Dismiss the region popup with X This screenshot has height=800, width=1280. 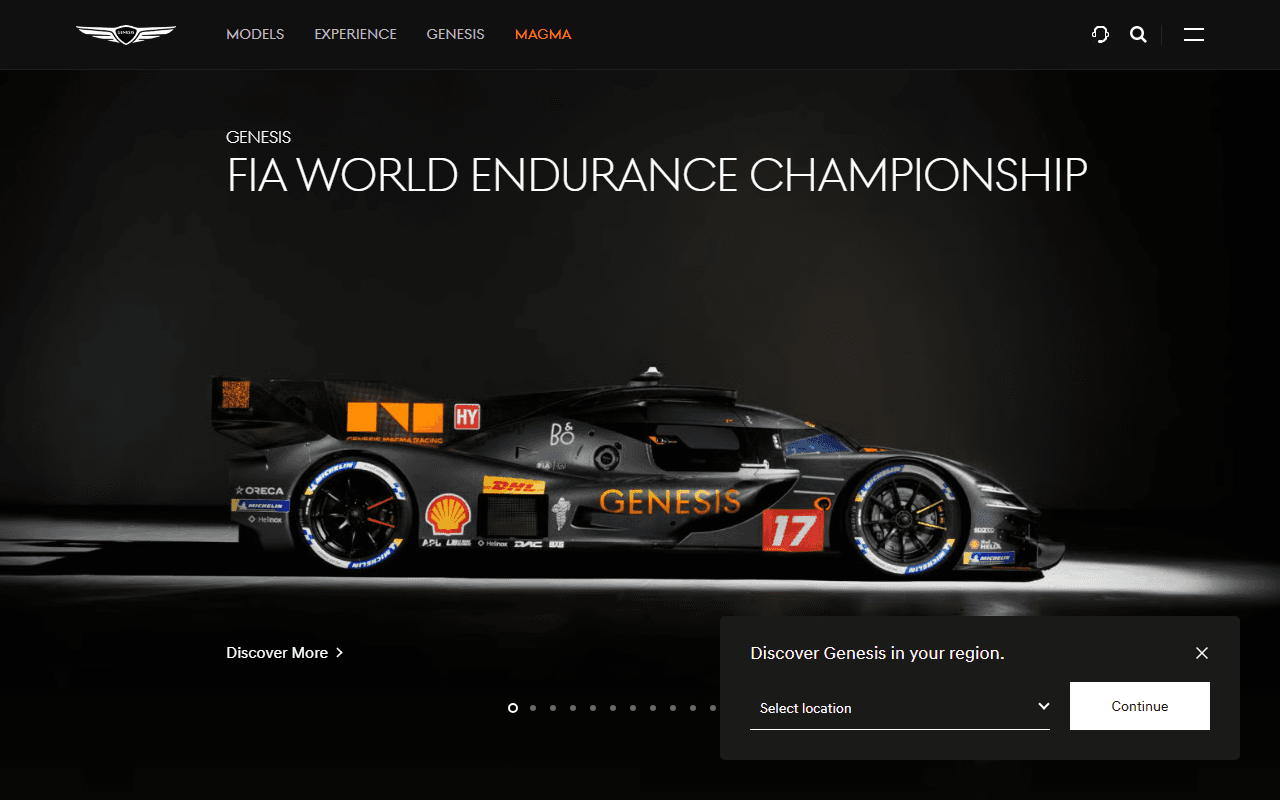pyautogui.click(x=1202, y=653)
